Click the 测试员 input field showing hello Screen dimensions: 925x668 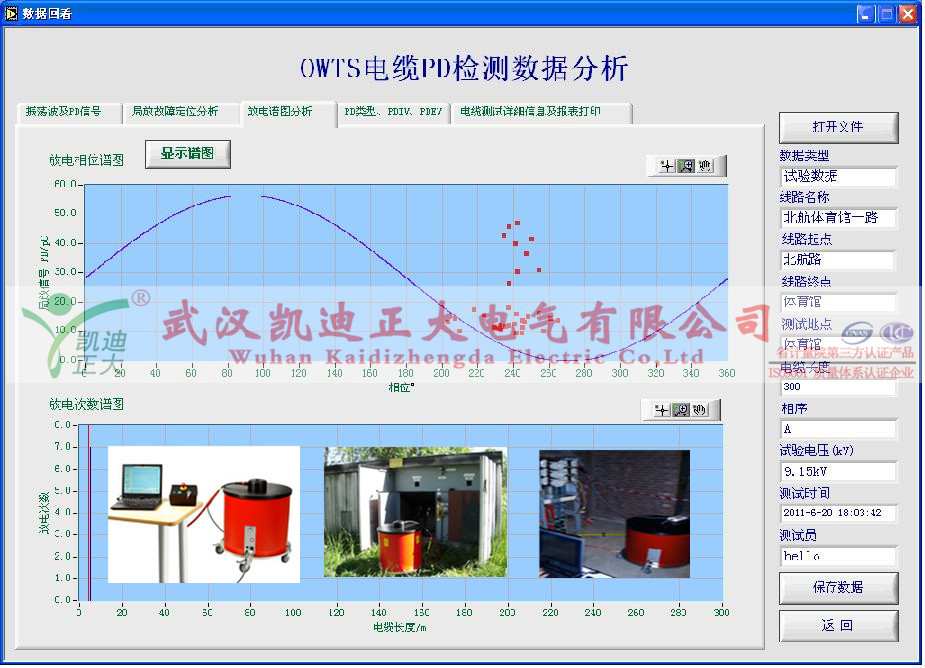tap(838, 556)
